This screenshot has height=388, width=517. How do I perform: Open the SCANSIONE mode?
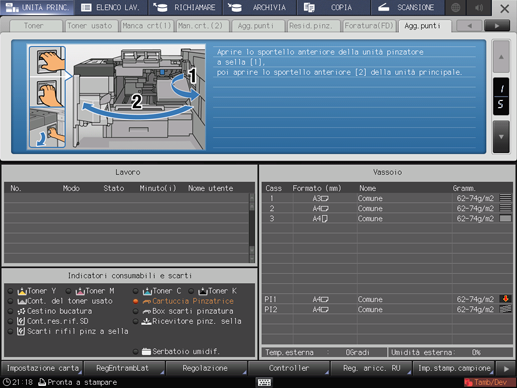407,7
